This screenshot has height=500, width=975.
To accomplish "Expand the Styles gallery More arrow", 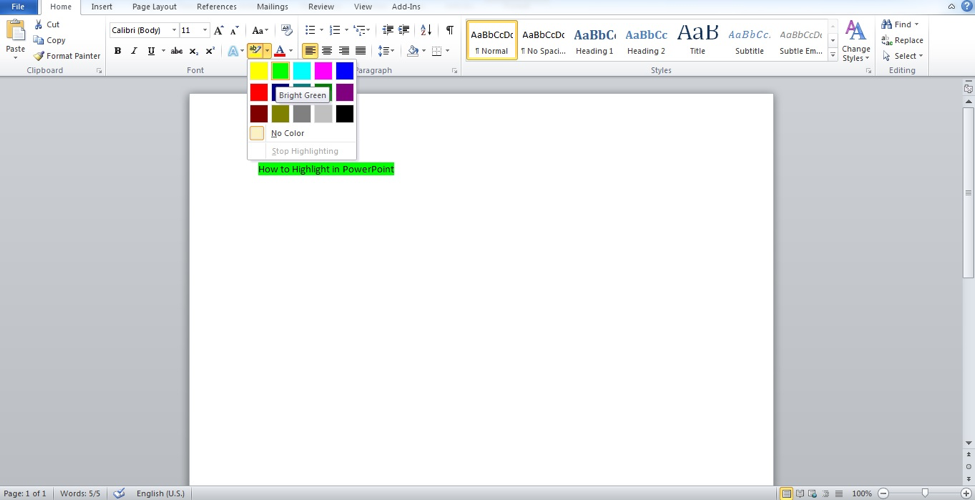I will pos(833,55).
